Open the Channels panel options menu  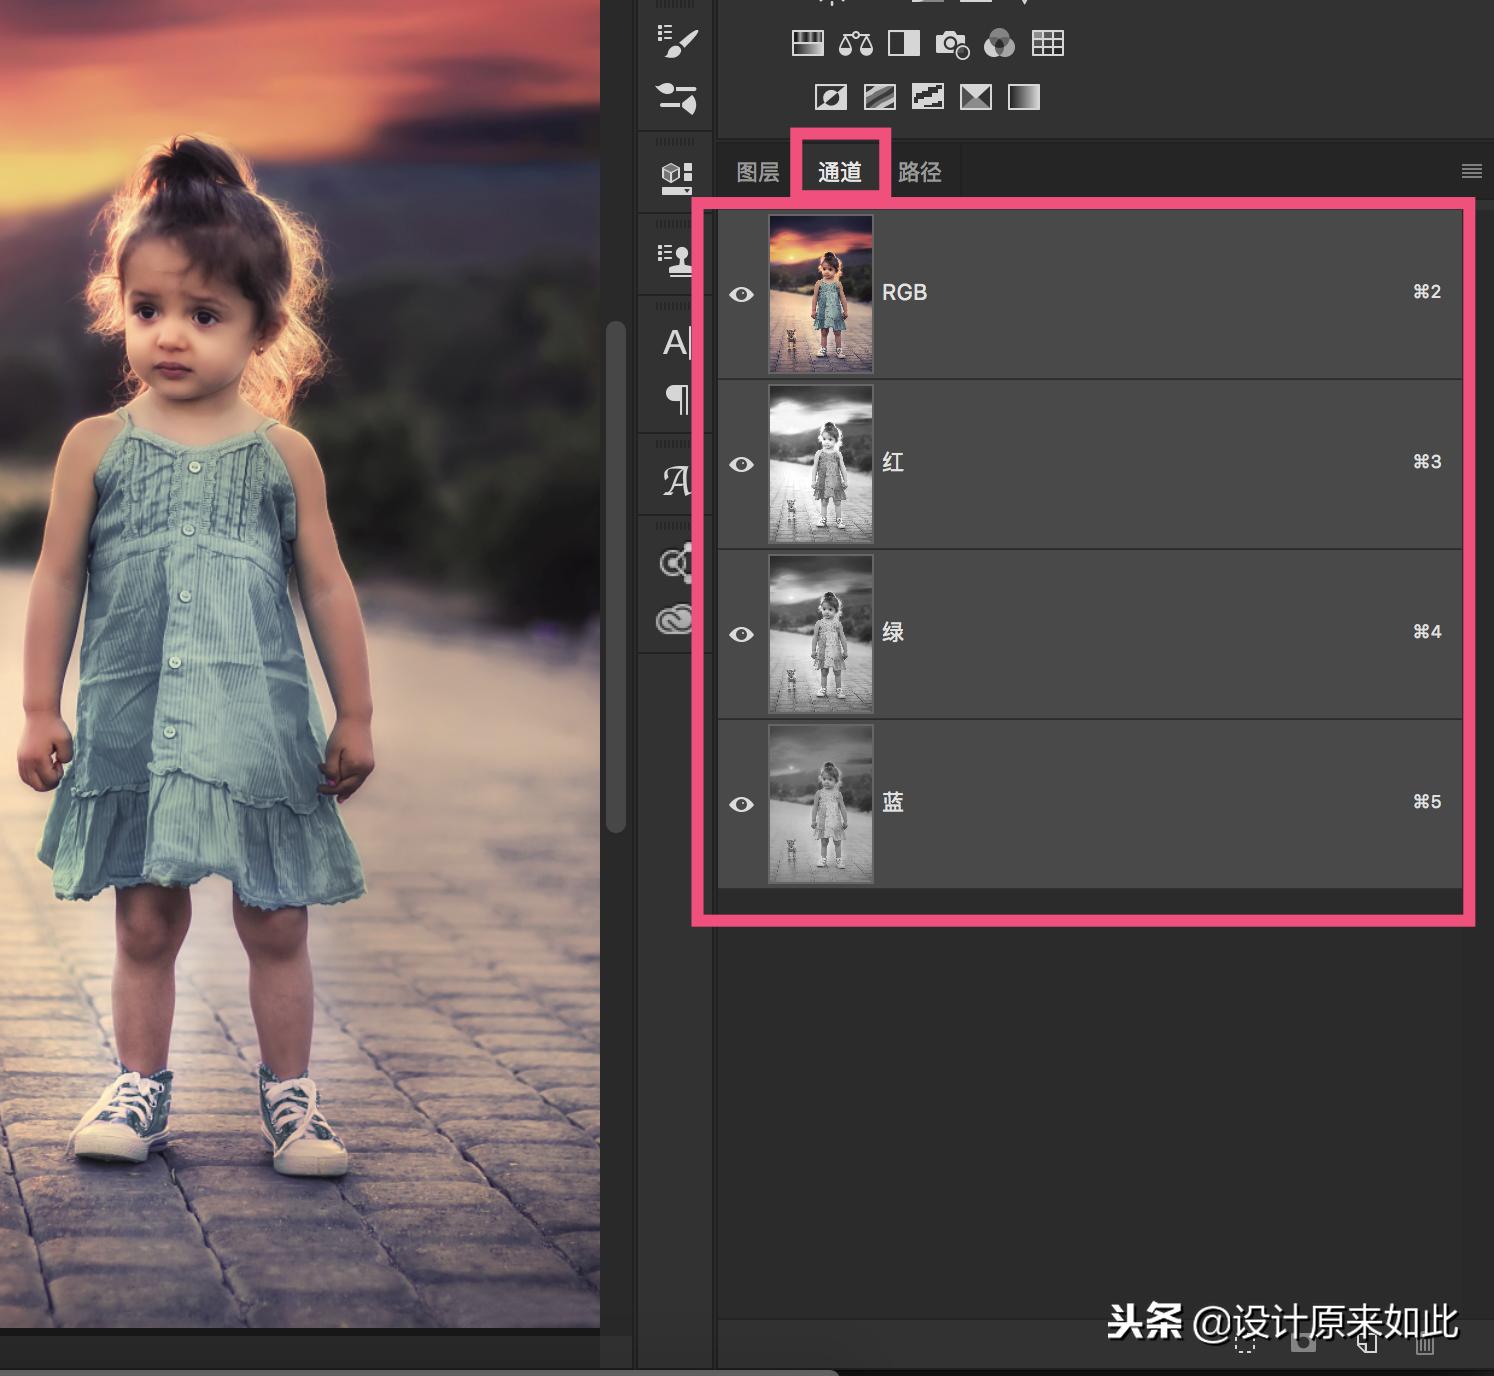point(1471,172)
